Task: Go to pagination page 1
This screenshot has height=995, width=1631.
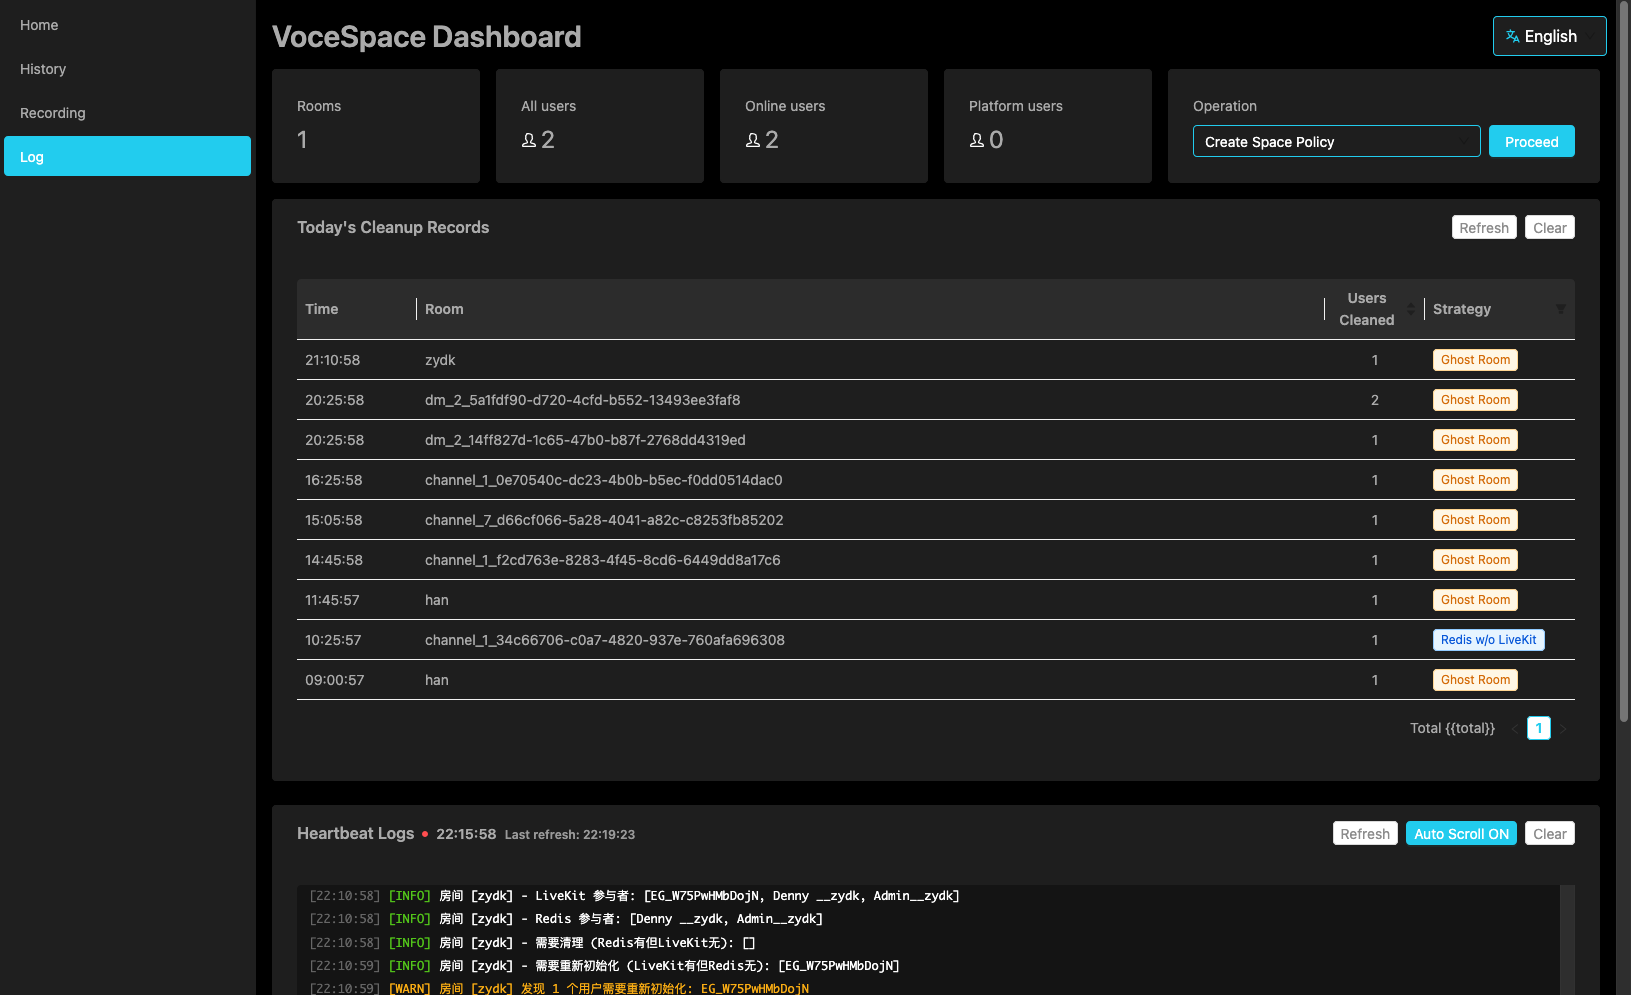Action: point(1538,728)
